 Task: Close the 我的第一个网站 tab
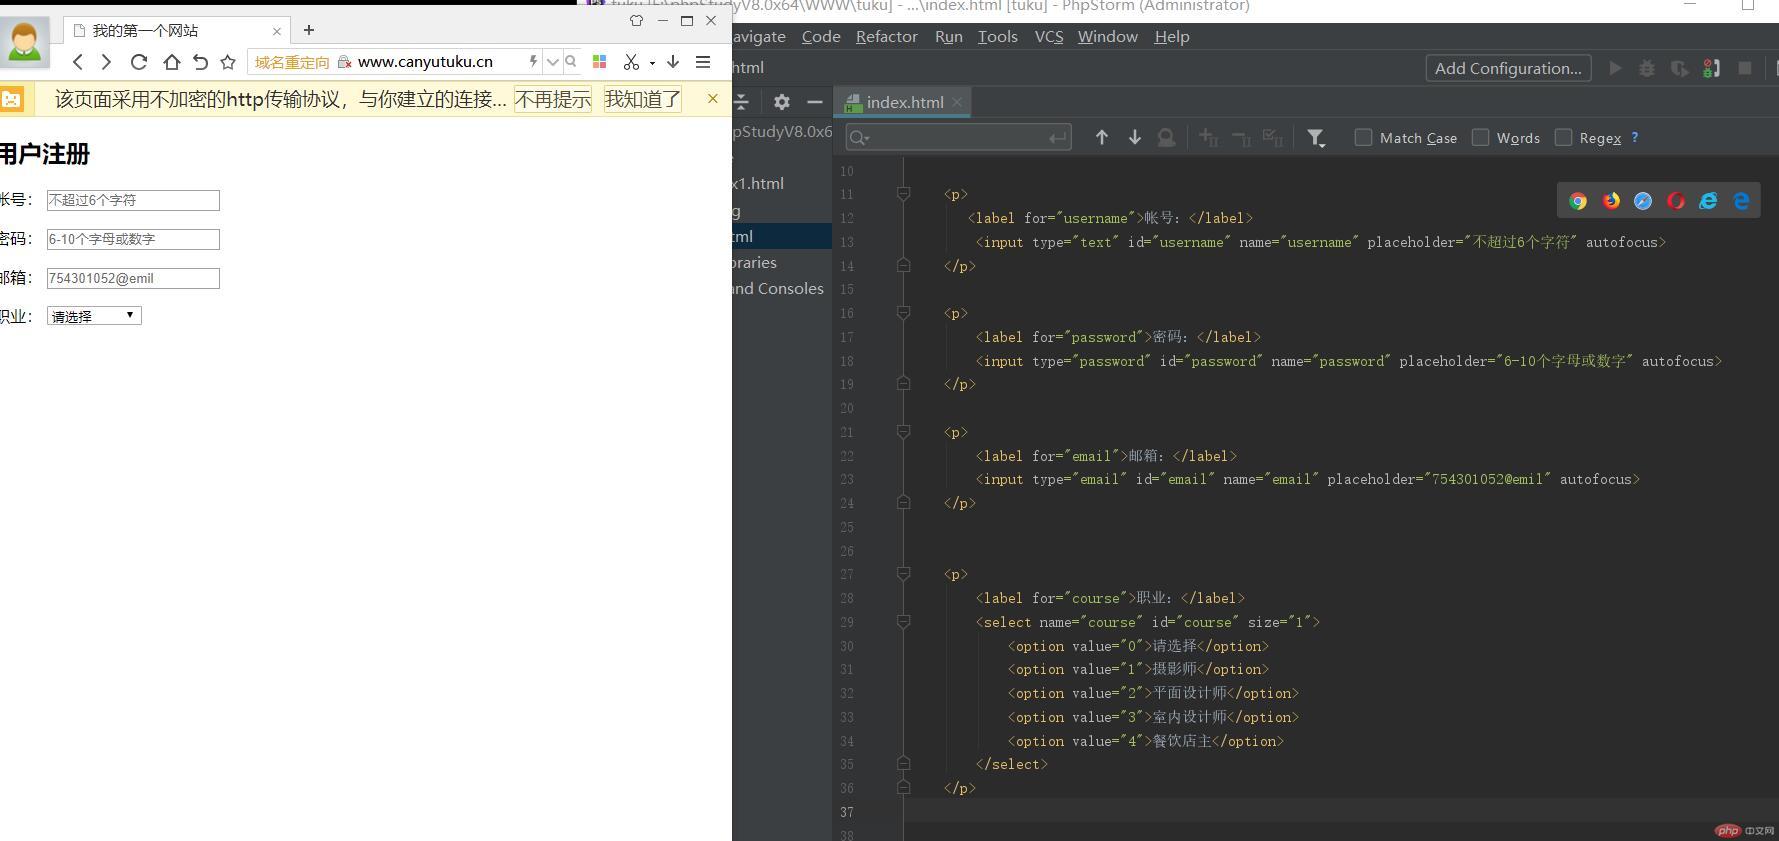click(277, 31)
